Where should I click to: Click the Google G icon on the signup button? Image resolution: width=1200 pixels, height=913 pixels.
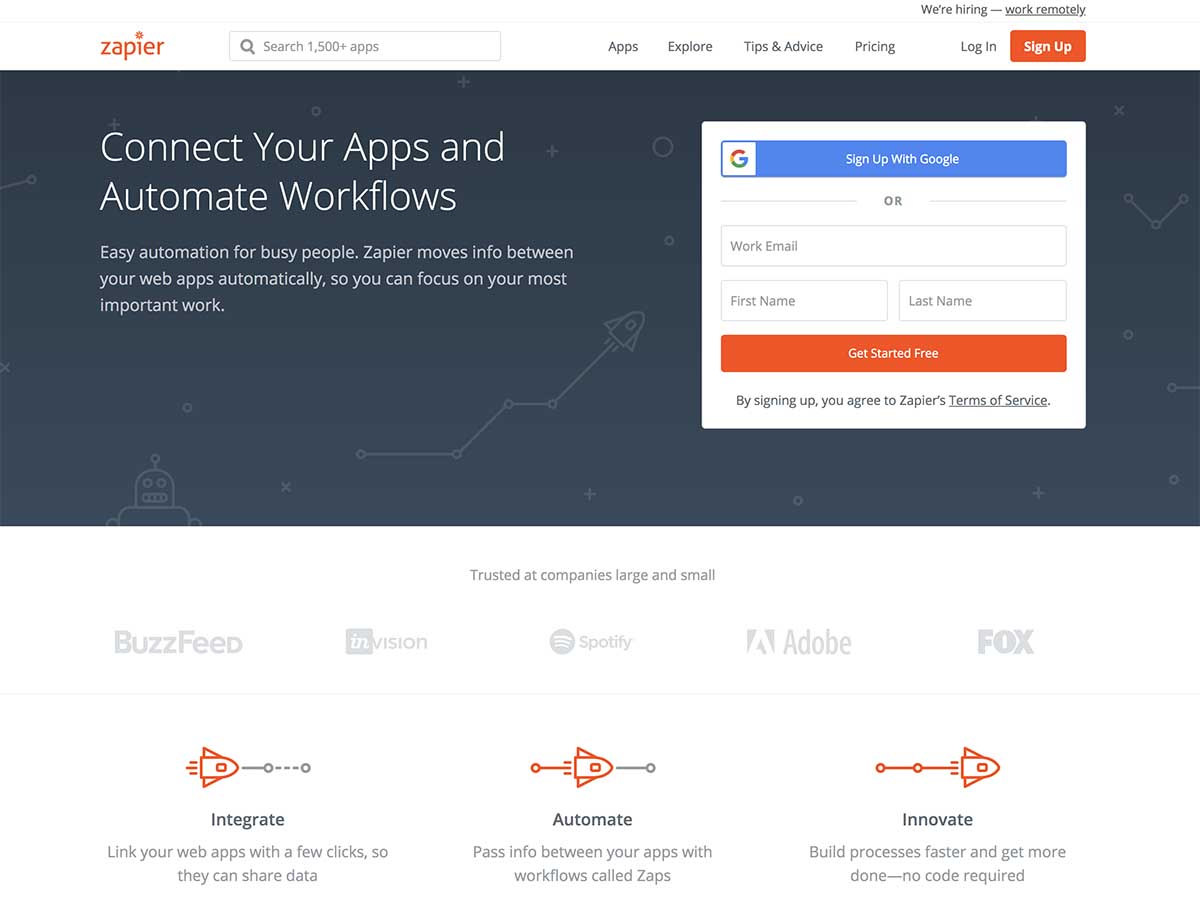(738, 158)
